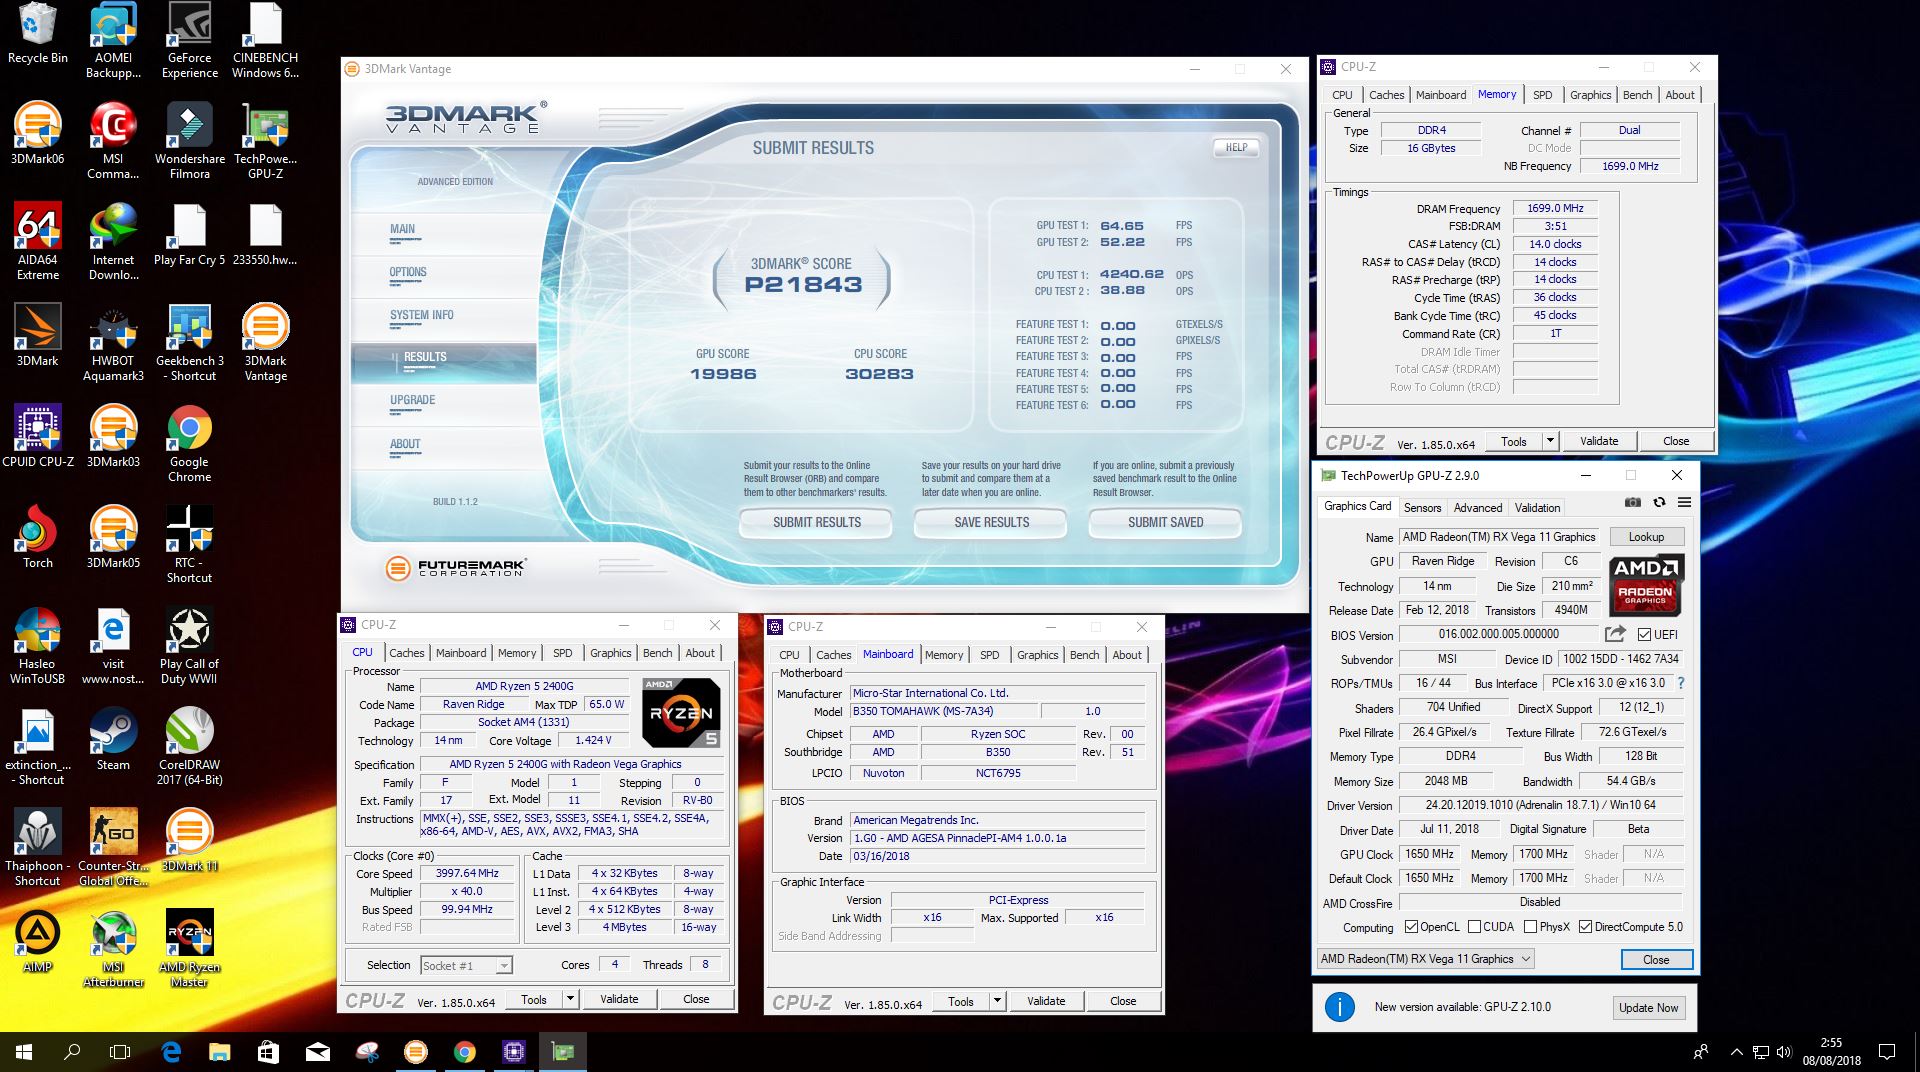Select the 3DMark Vantage desktop icon
Image resolution: width=1920 pixels, height=1072 pixels.
click(x=265, y=343)
